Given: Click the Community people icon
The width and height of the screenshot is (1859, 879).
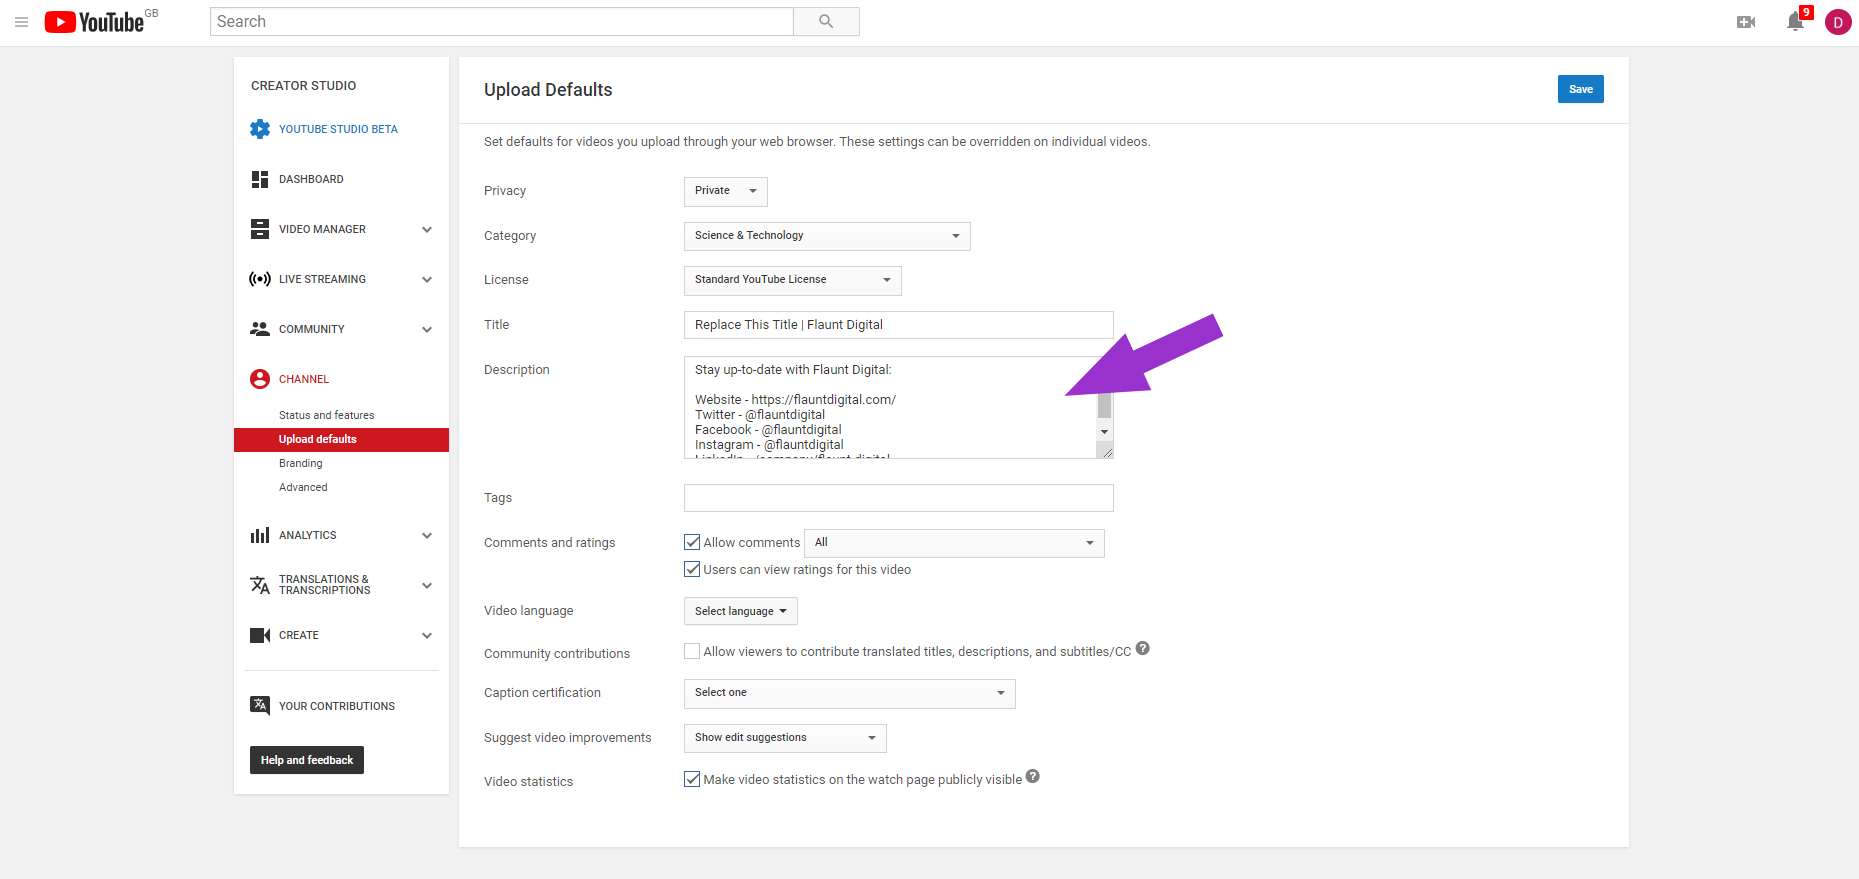Looking at the screenshot, I should pos(260,329).
